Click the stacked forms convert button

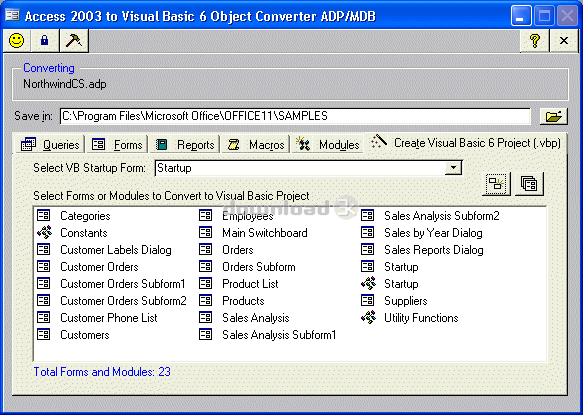click(529, 184)
